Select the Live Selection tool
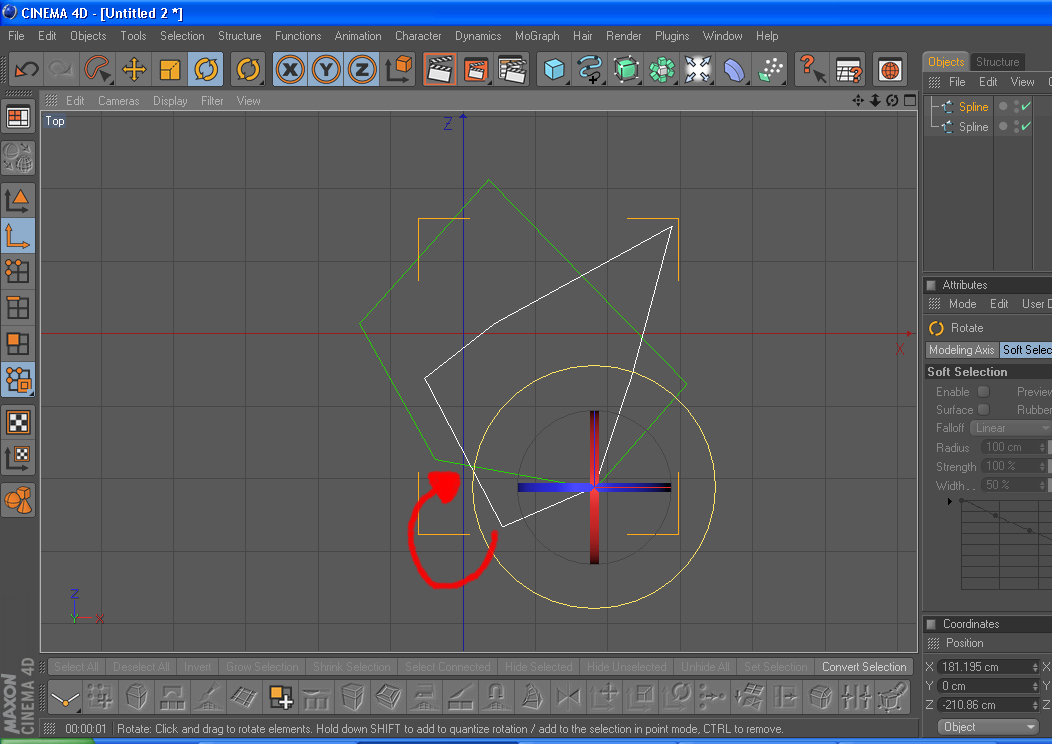This screenshot has height=744, width=1052. pyautogui.click(x=98, y=69)
